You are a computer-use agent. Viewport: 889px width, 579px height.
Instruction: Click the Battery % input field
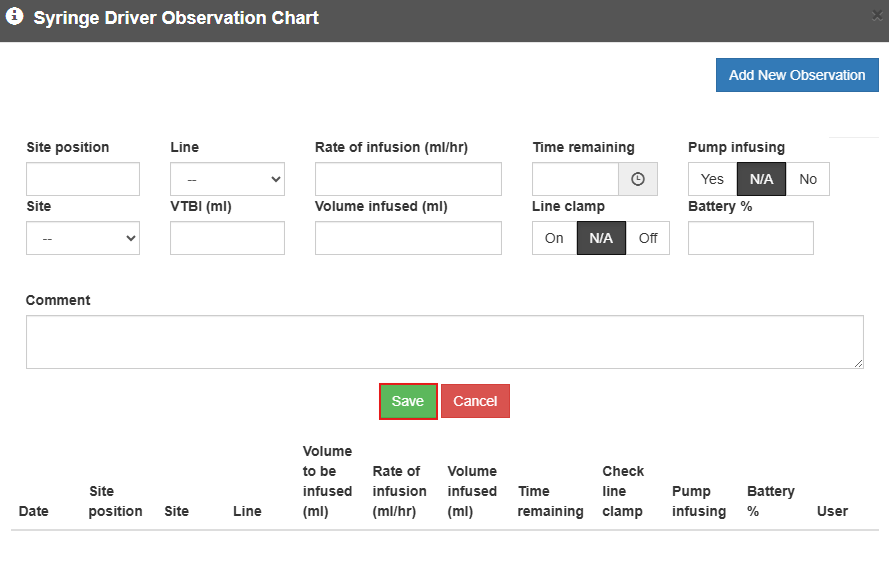(750, 238)
